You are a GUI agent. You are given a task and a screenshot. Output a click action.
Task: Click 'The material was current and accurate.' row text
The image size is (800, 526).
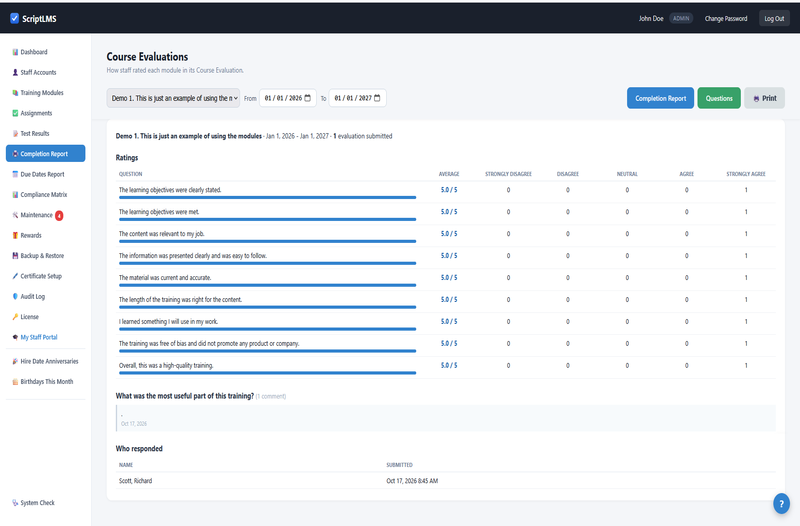[165, 278]
